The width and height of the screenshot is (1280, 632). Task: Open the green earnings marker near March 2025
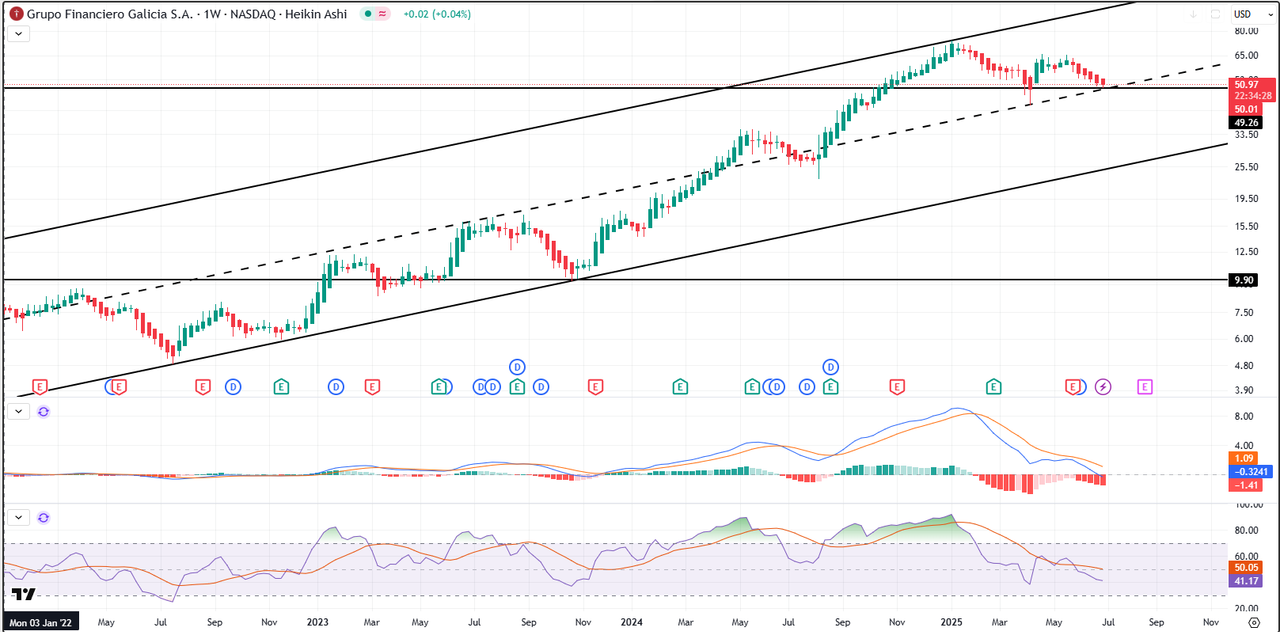994,386
